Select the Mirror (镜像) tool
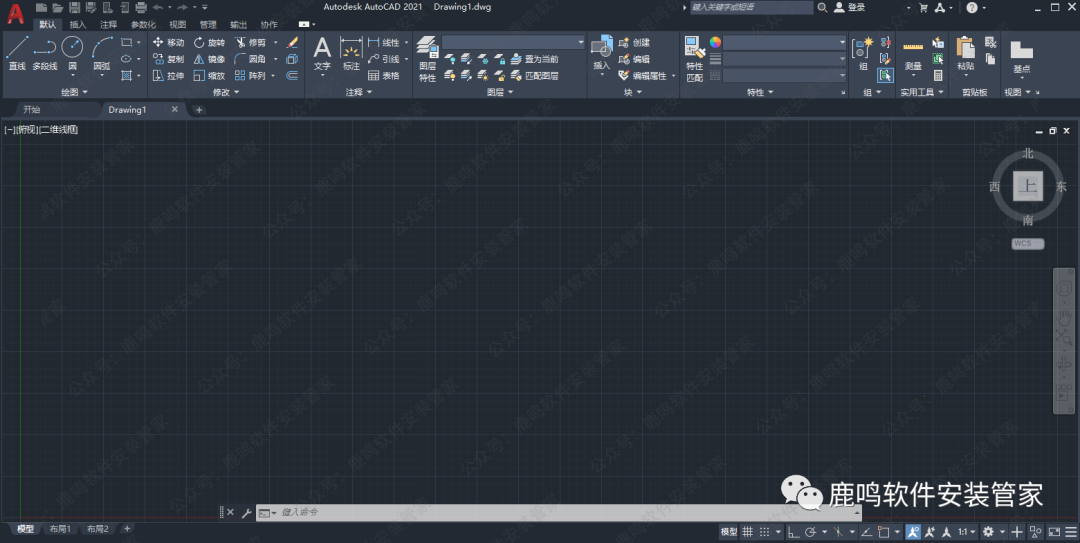Screen dimensions: 1080x543 209,59
